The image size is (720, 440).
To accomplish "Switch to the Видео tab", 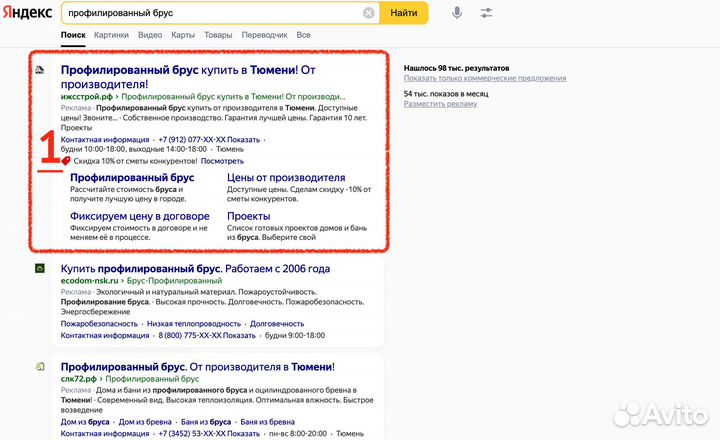I will coord(150,35).
